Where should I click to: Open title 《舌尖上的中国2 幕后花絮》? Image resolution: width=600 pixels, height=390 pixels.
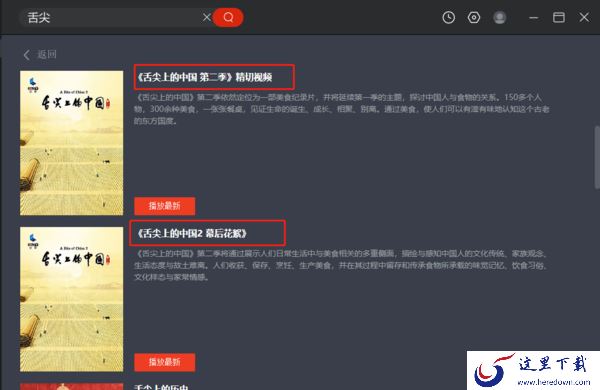192,233
